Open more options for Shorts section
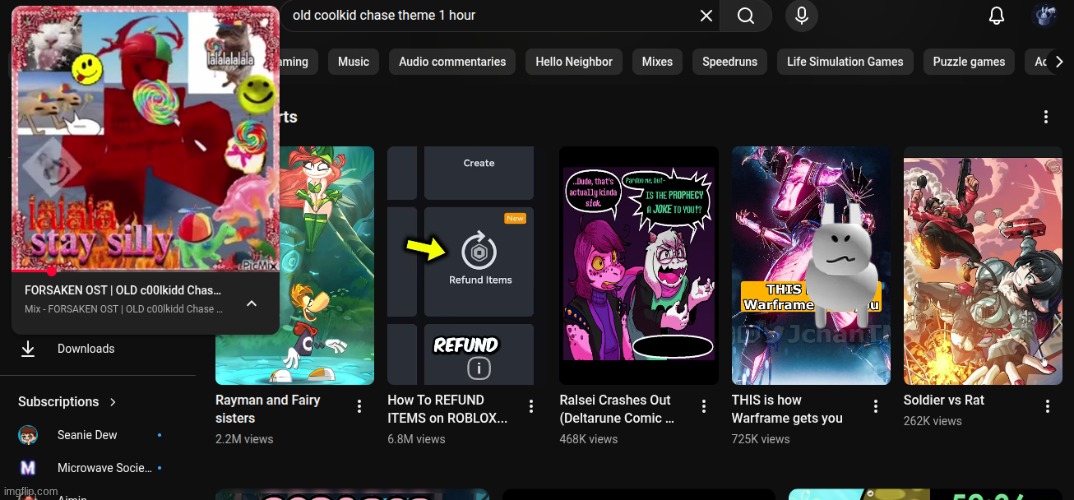The image size is (1074, 500). click(1046, 117)
